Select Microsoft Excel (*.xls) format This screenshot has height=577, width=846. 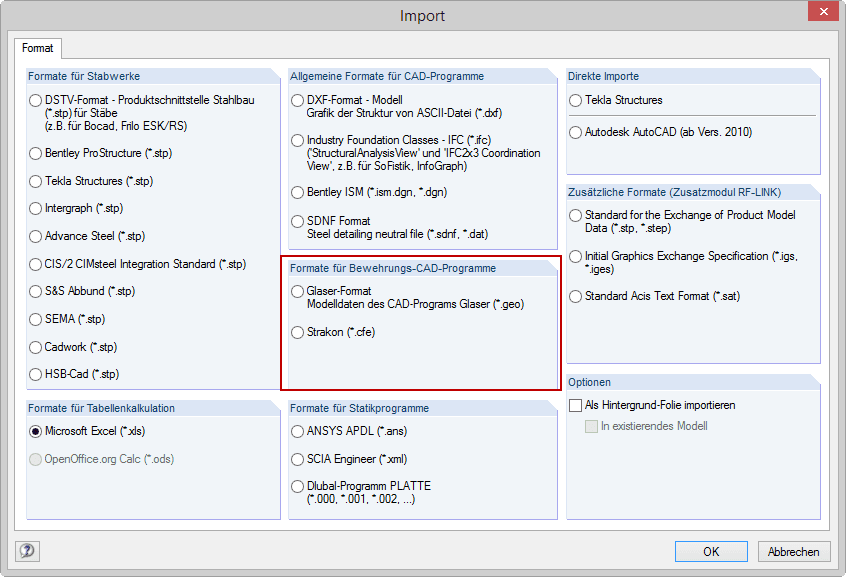click(x=33, y=430)
